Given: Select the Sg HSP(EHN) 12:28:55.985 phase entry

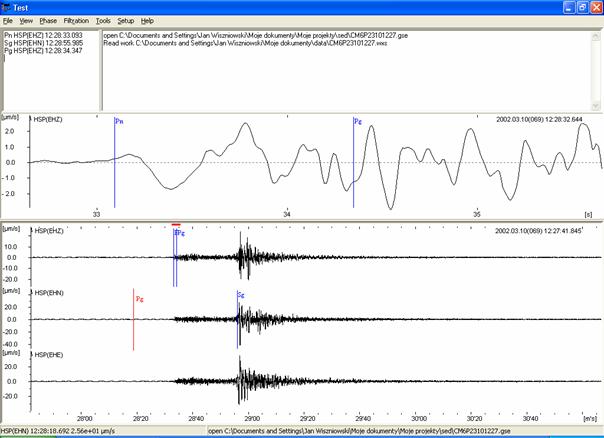Looking at the screenshot, I should point(44,43).
